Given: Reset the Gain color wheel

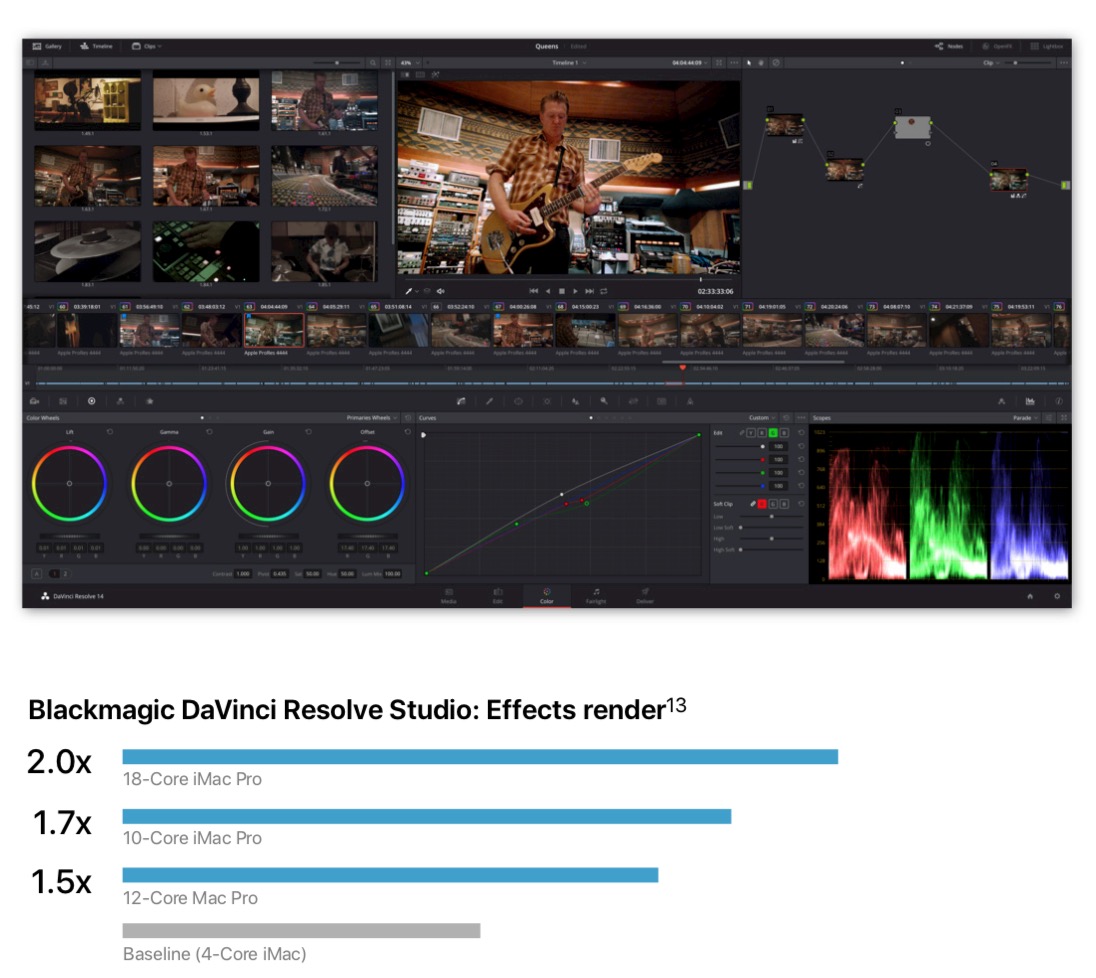Looking at the screenshot, I should 308,432.
